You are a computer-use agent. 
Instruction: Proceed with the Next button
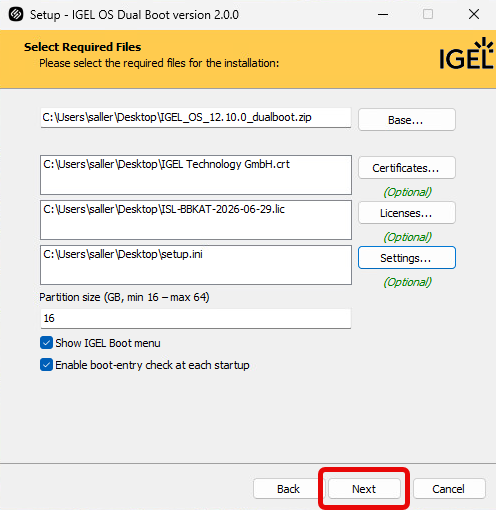(364, 489)
